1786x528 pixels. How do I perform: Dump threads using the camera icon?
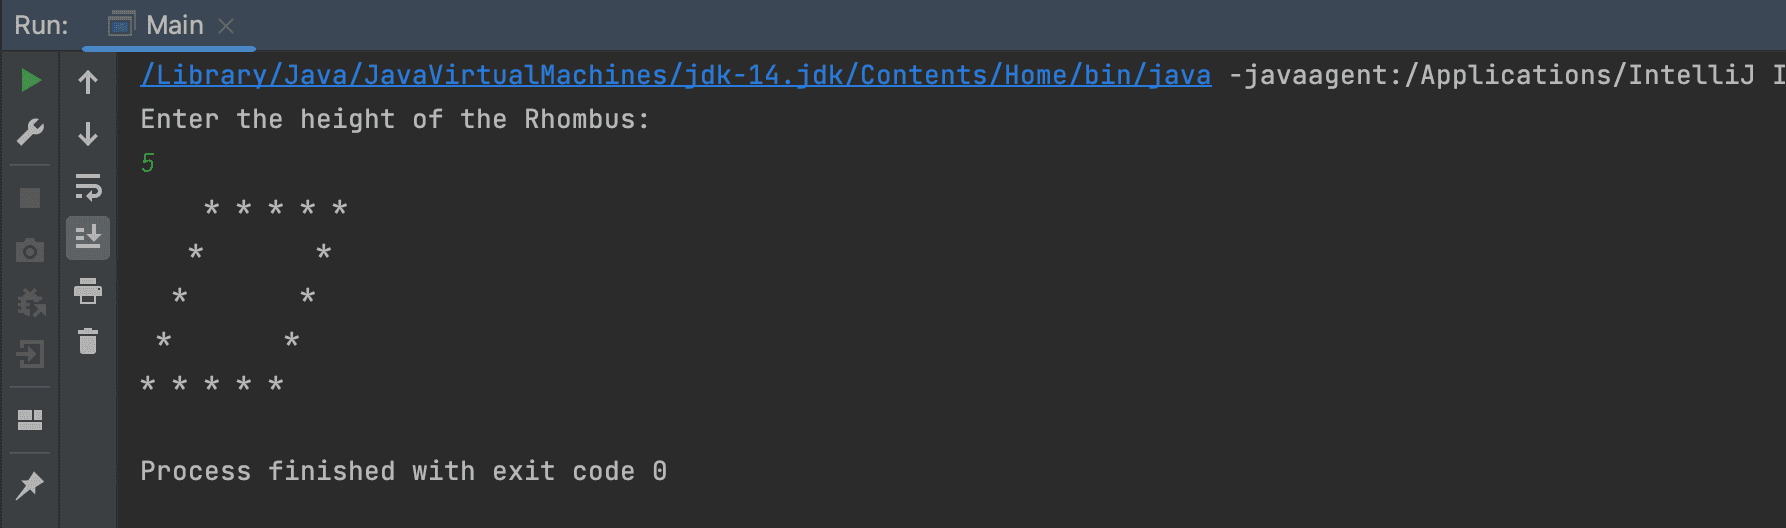[30, 250]
